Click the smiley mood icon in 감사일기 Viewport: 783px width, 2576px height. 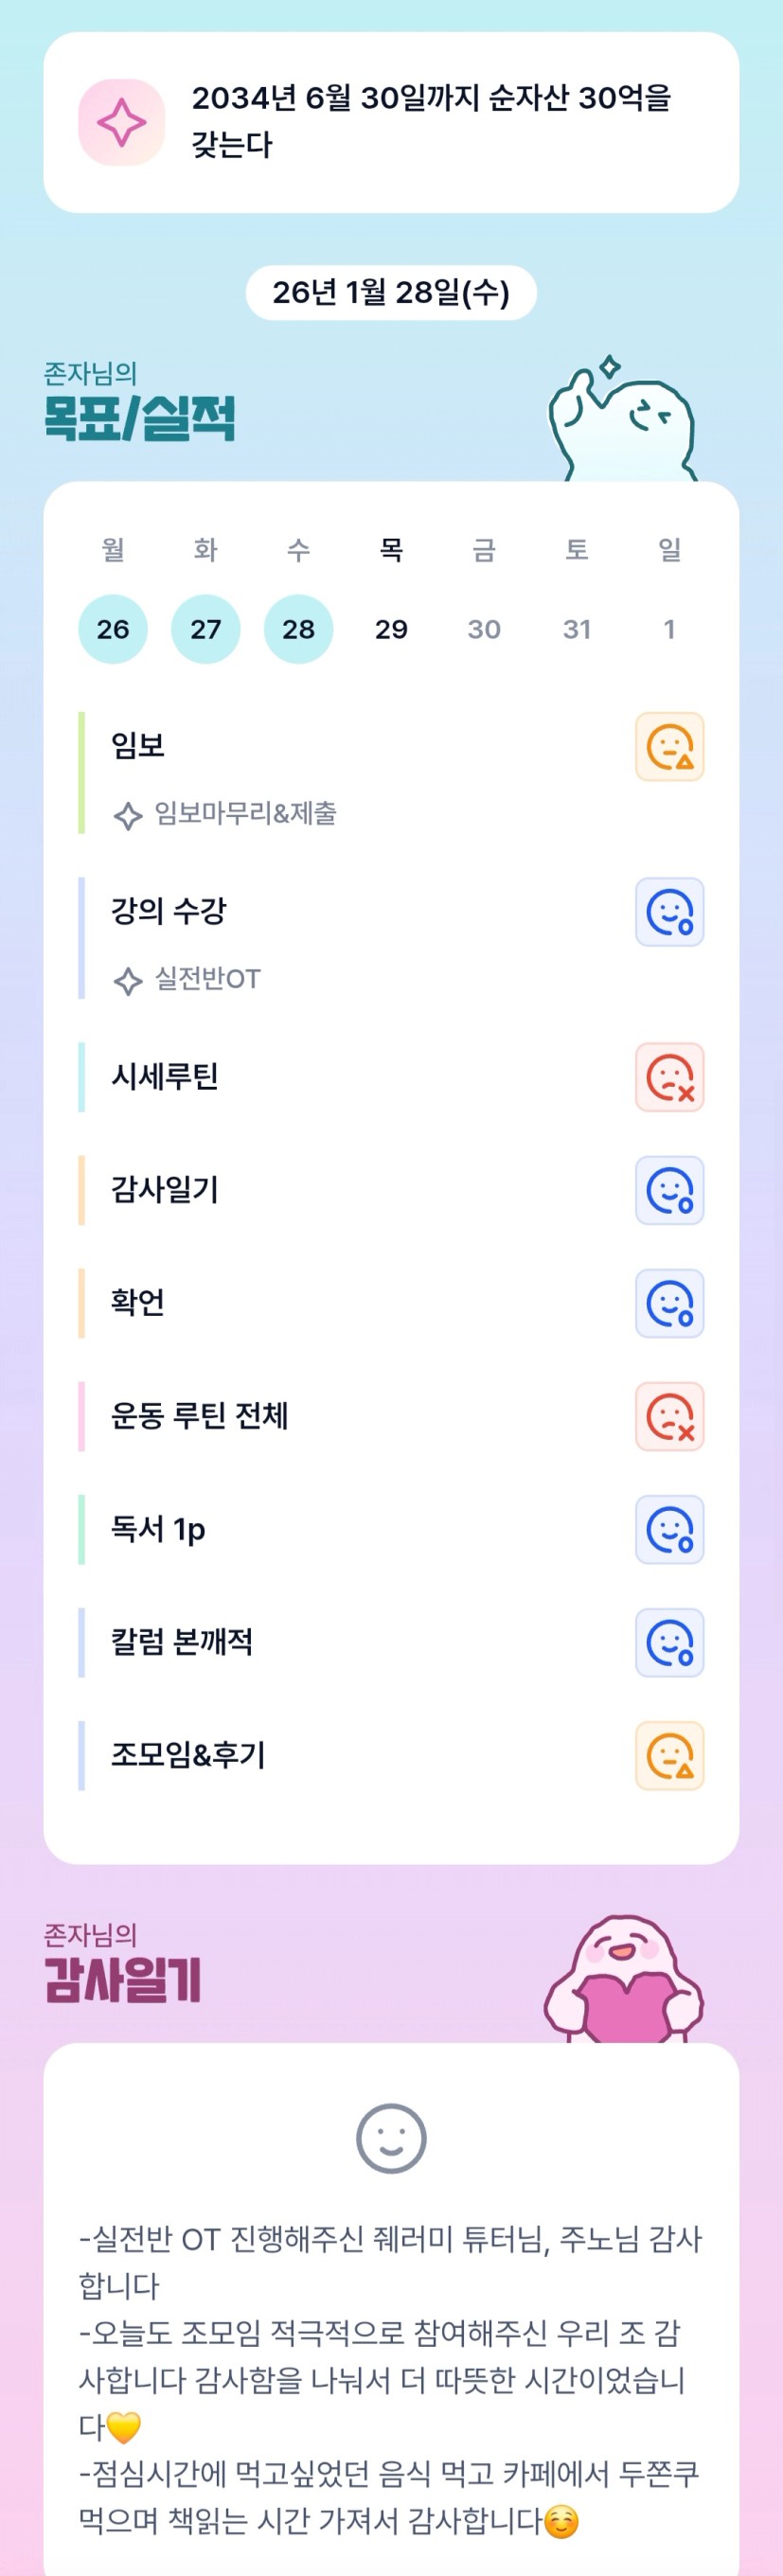391,2138
